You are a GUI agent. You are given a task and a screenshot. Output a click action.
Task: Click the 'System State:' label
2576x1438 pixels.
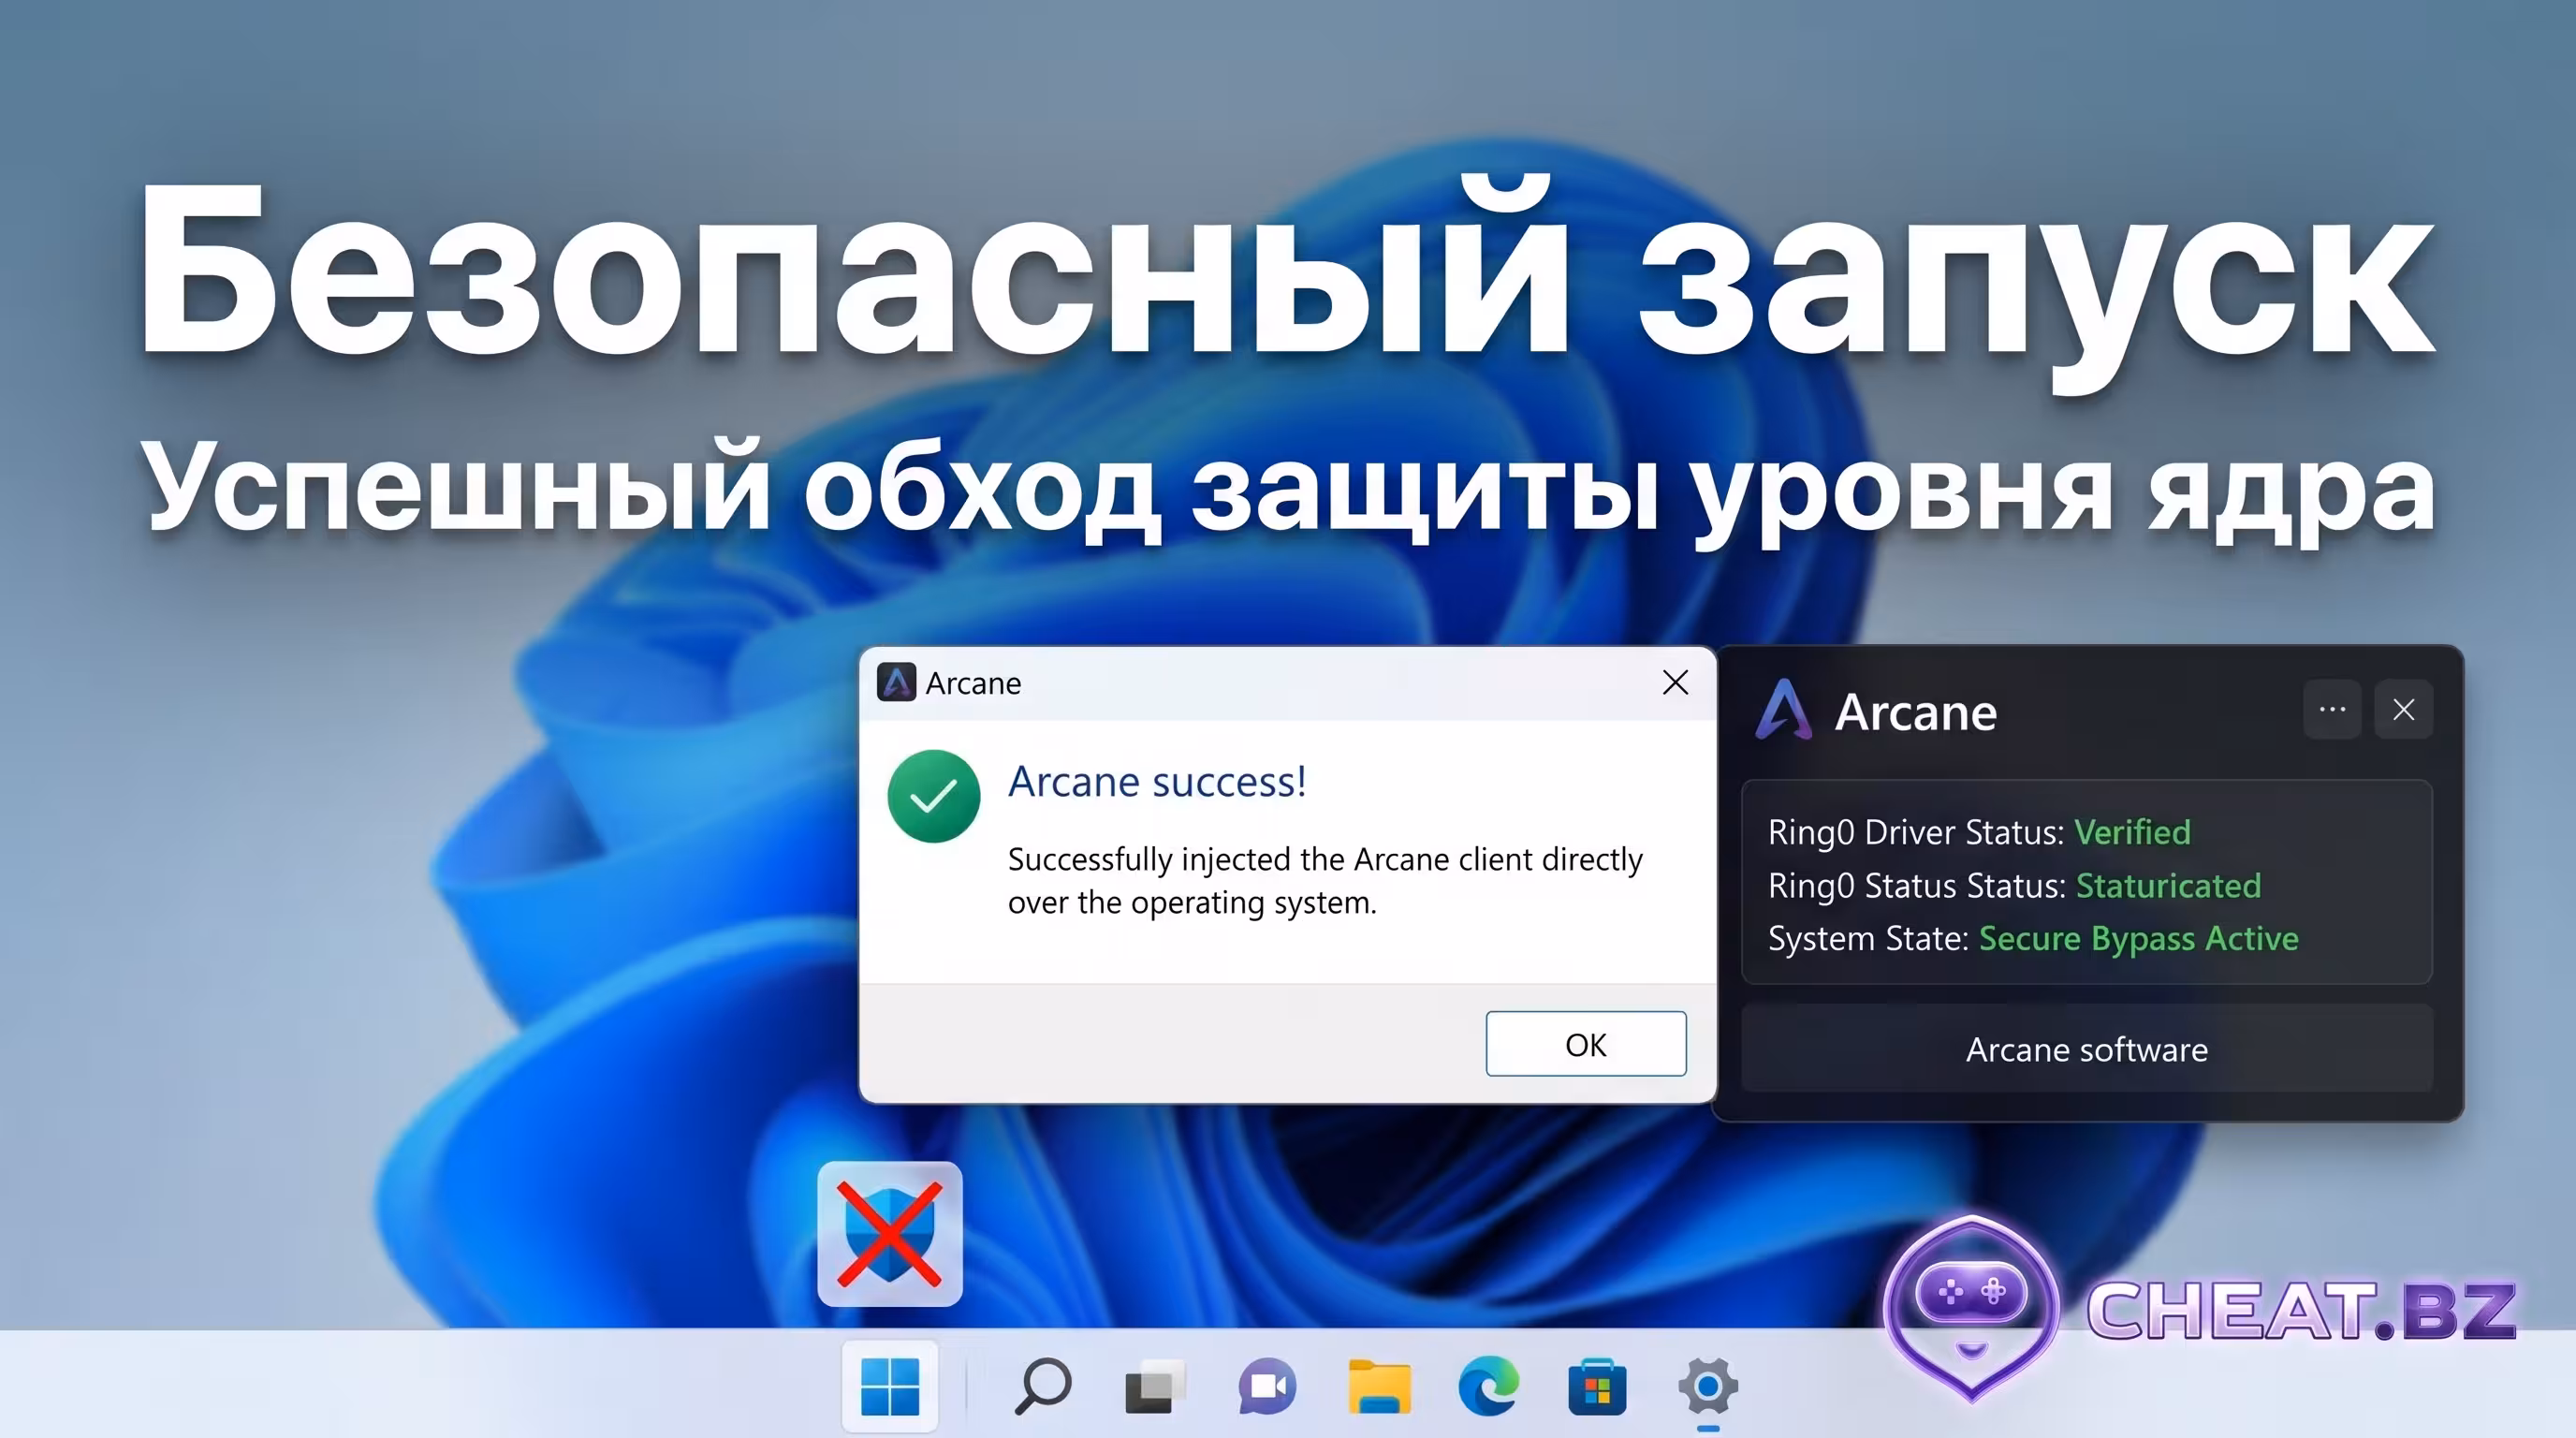pyautogui.click(x=1868, y=939)
